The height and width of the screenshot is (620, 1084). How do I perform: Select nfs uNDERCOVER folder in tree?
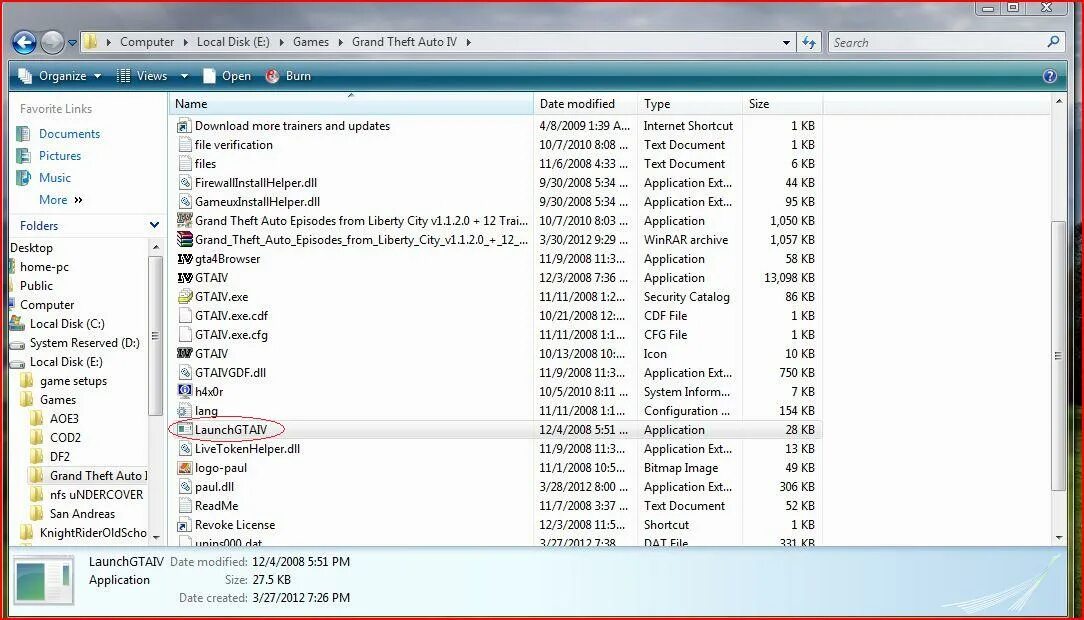coord(96,495)
